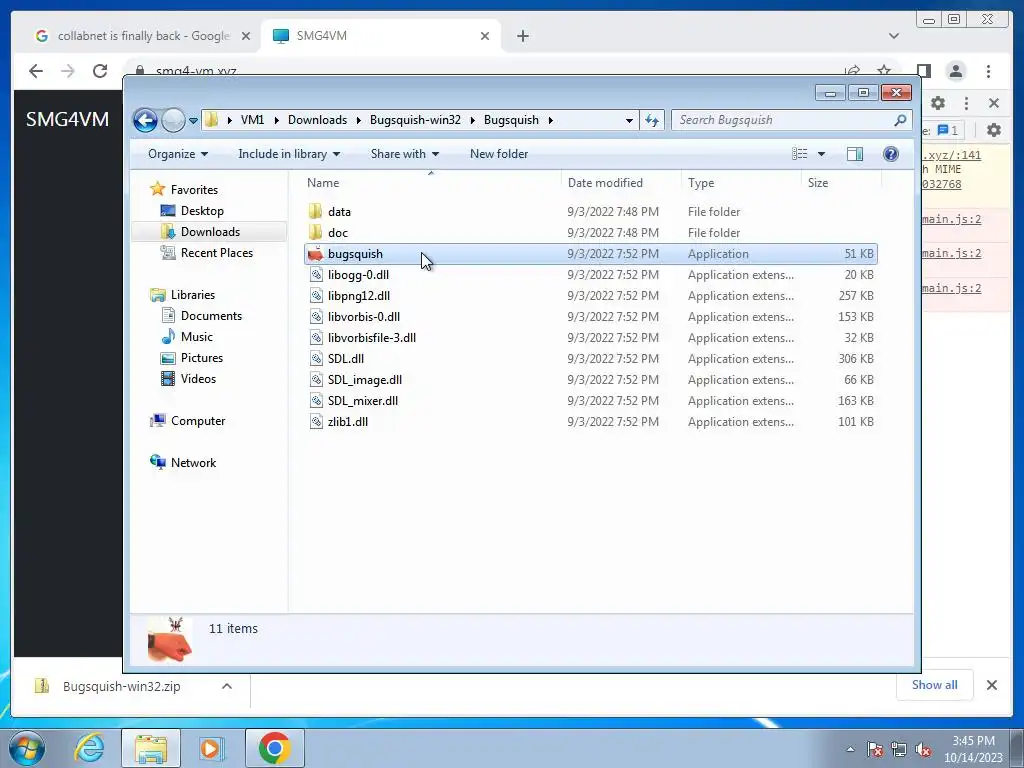Click the New folder button

pyautogui.click(x=499, y=154)
